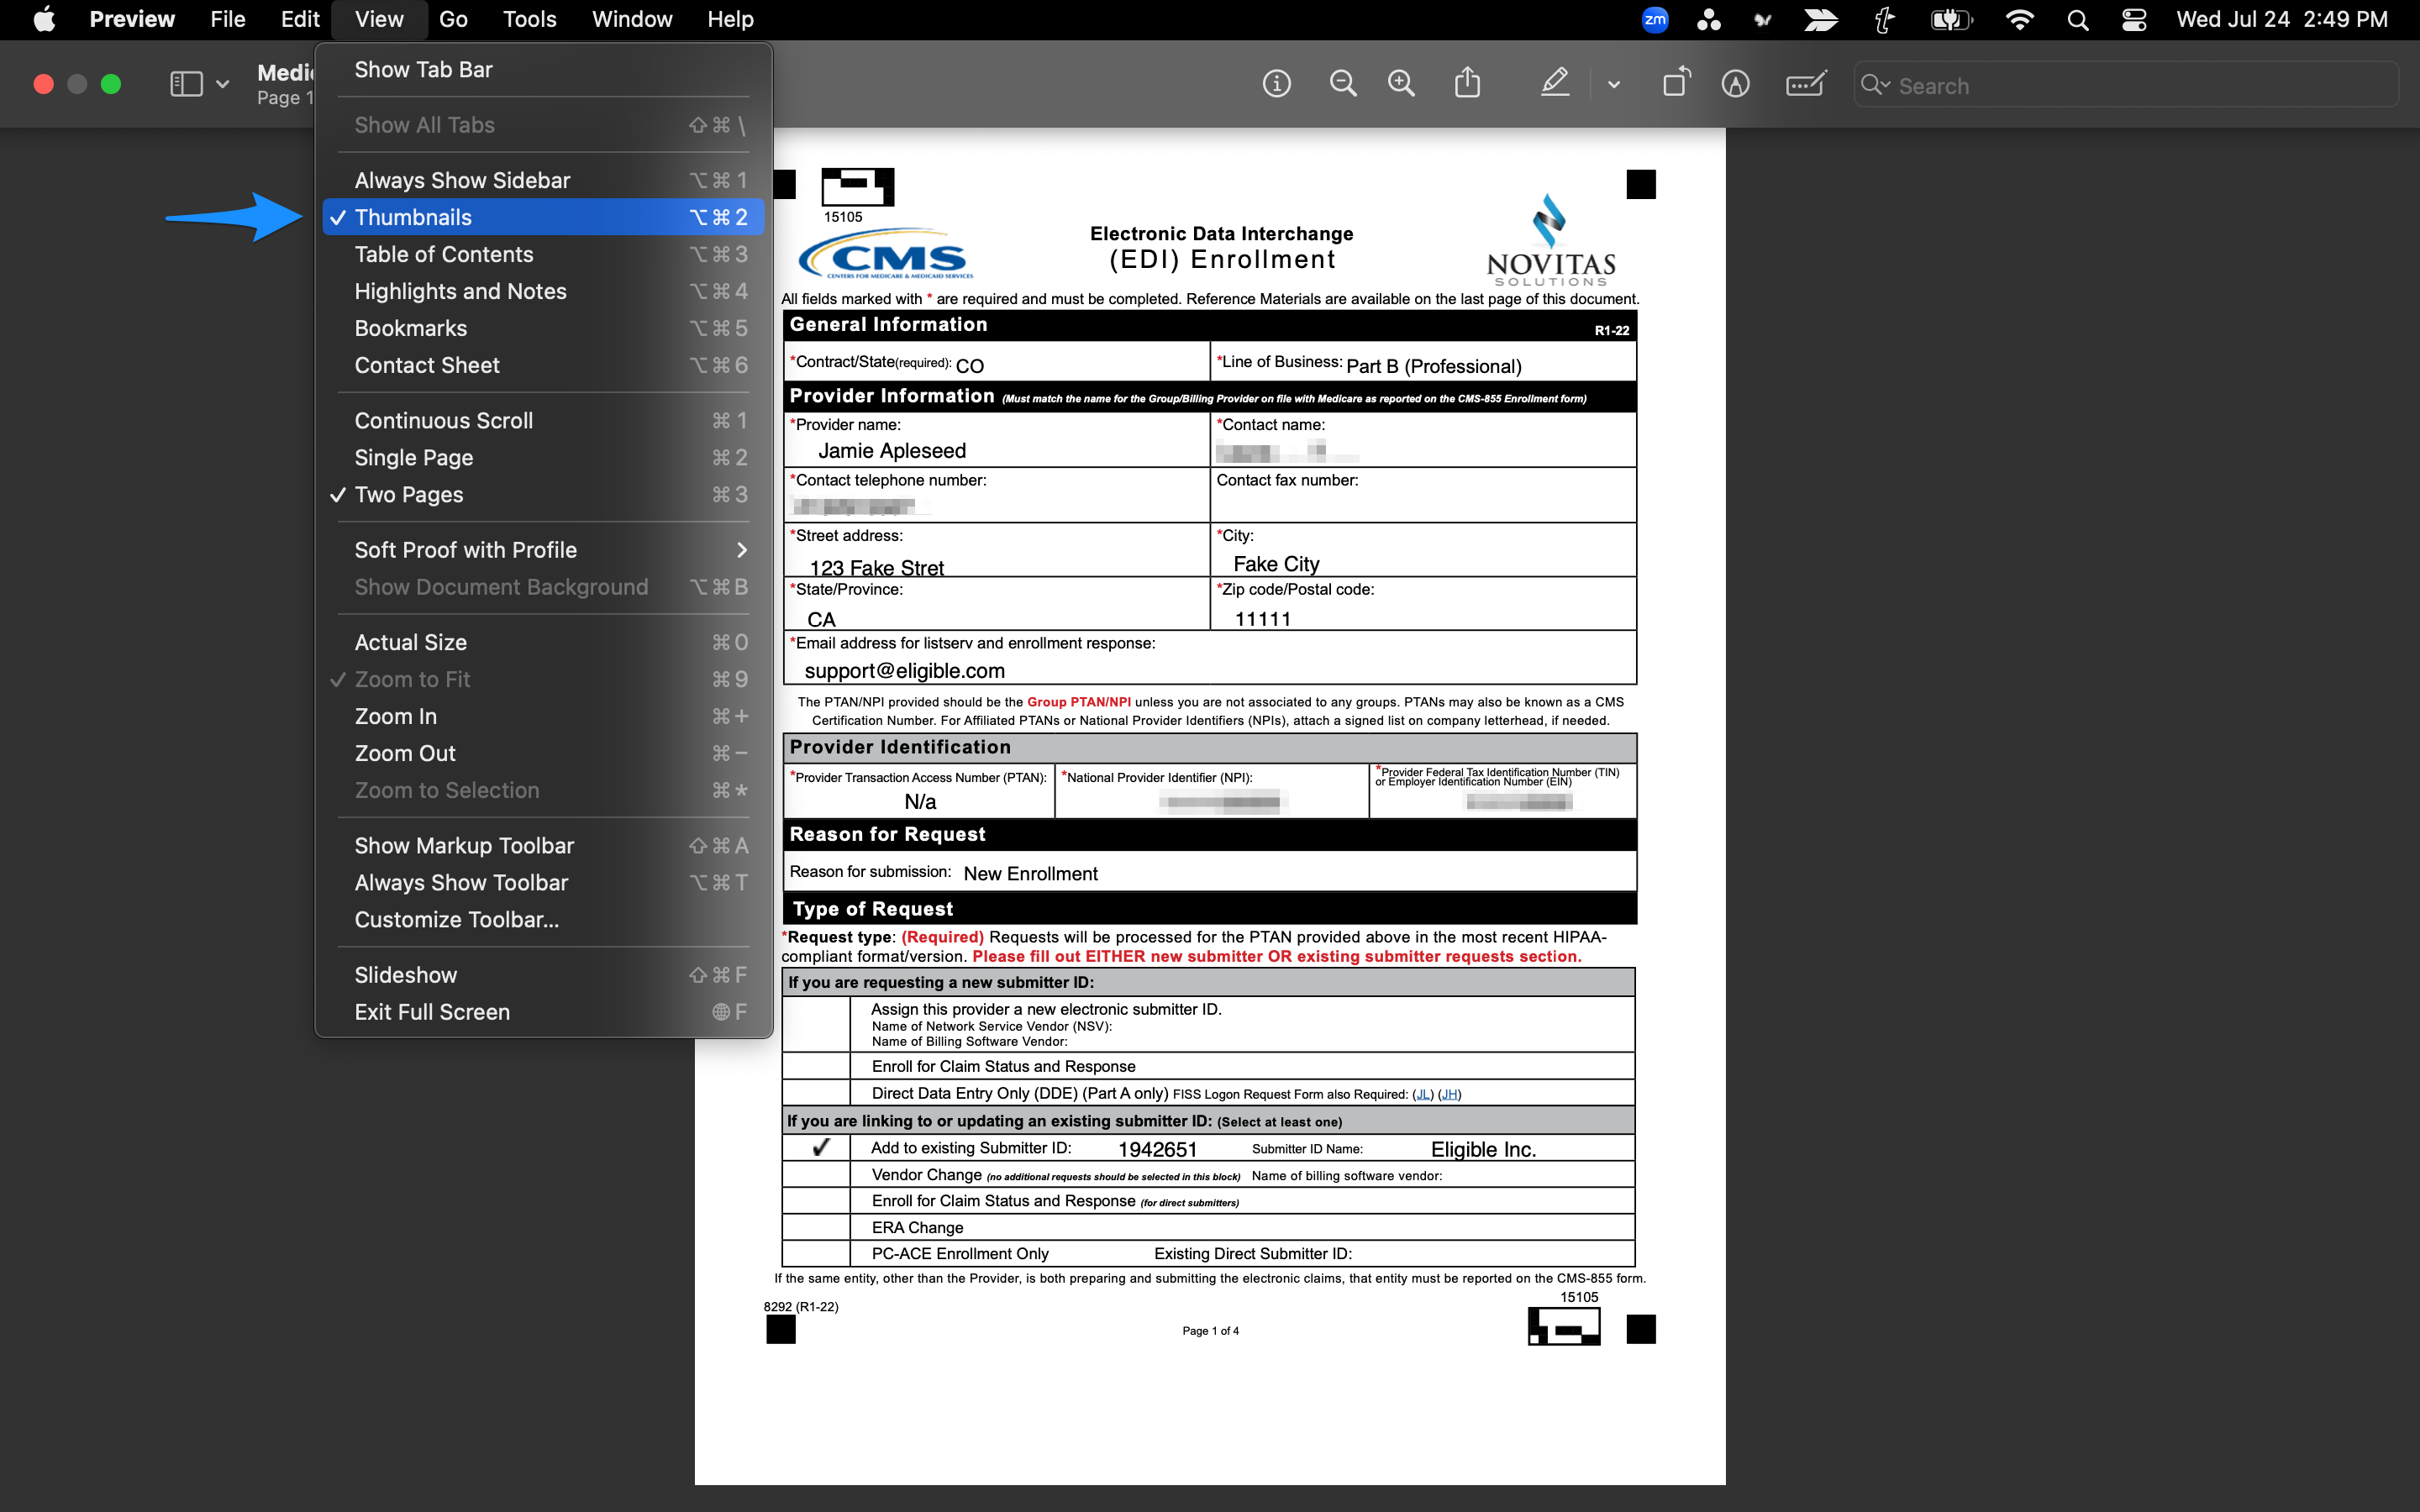Click the JL link in DDE row

[x=1423, y=1094]
